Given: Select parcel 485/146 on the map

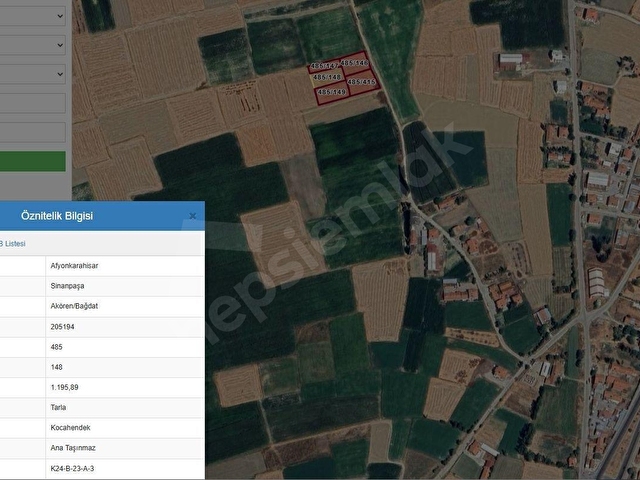Looking at the screenshot, I should click(354, 63).
